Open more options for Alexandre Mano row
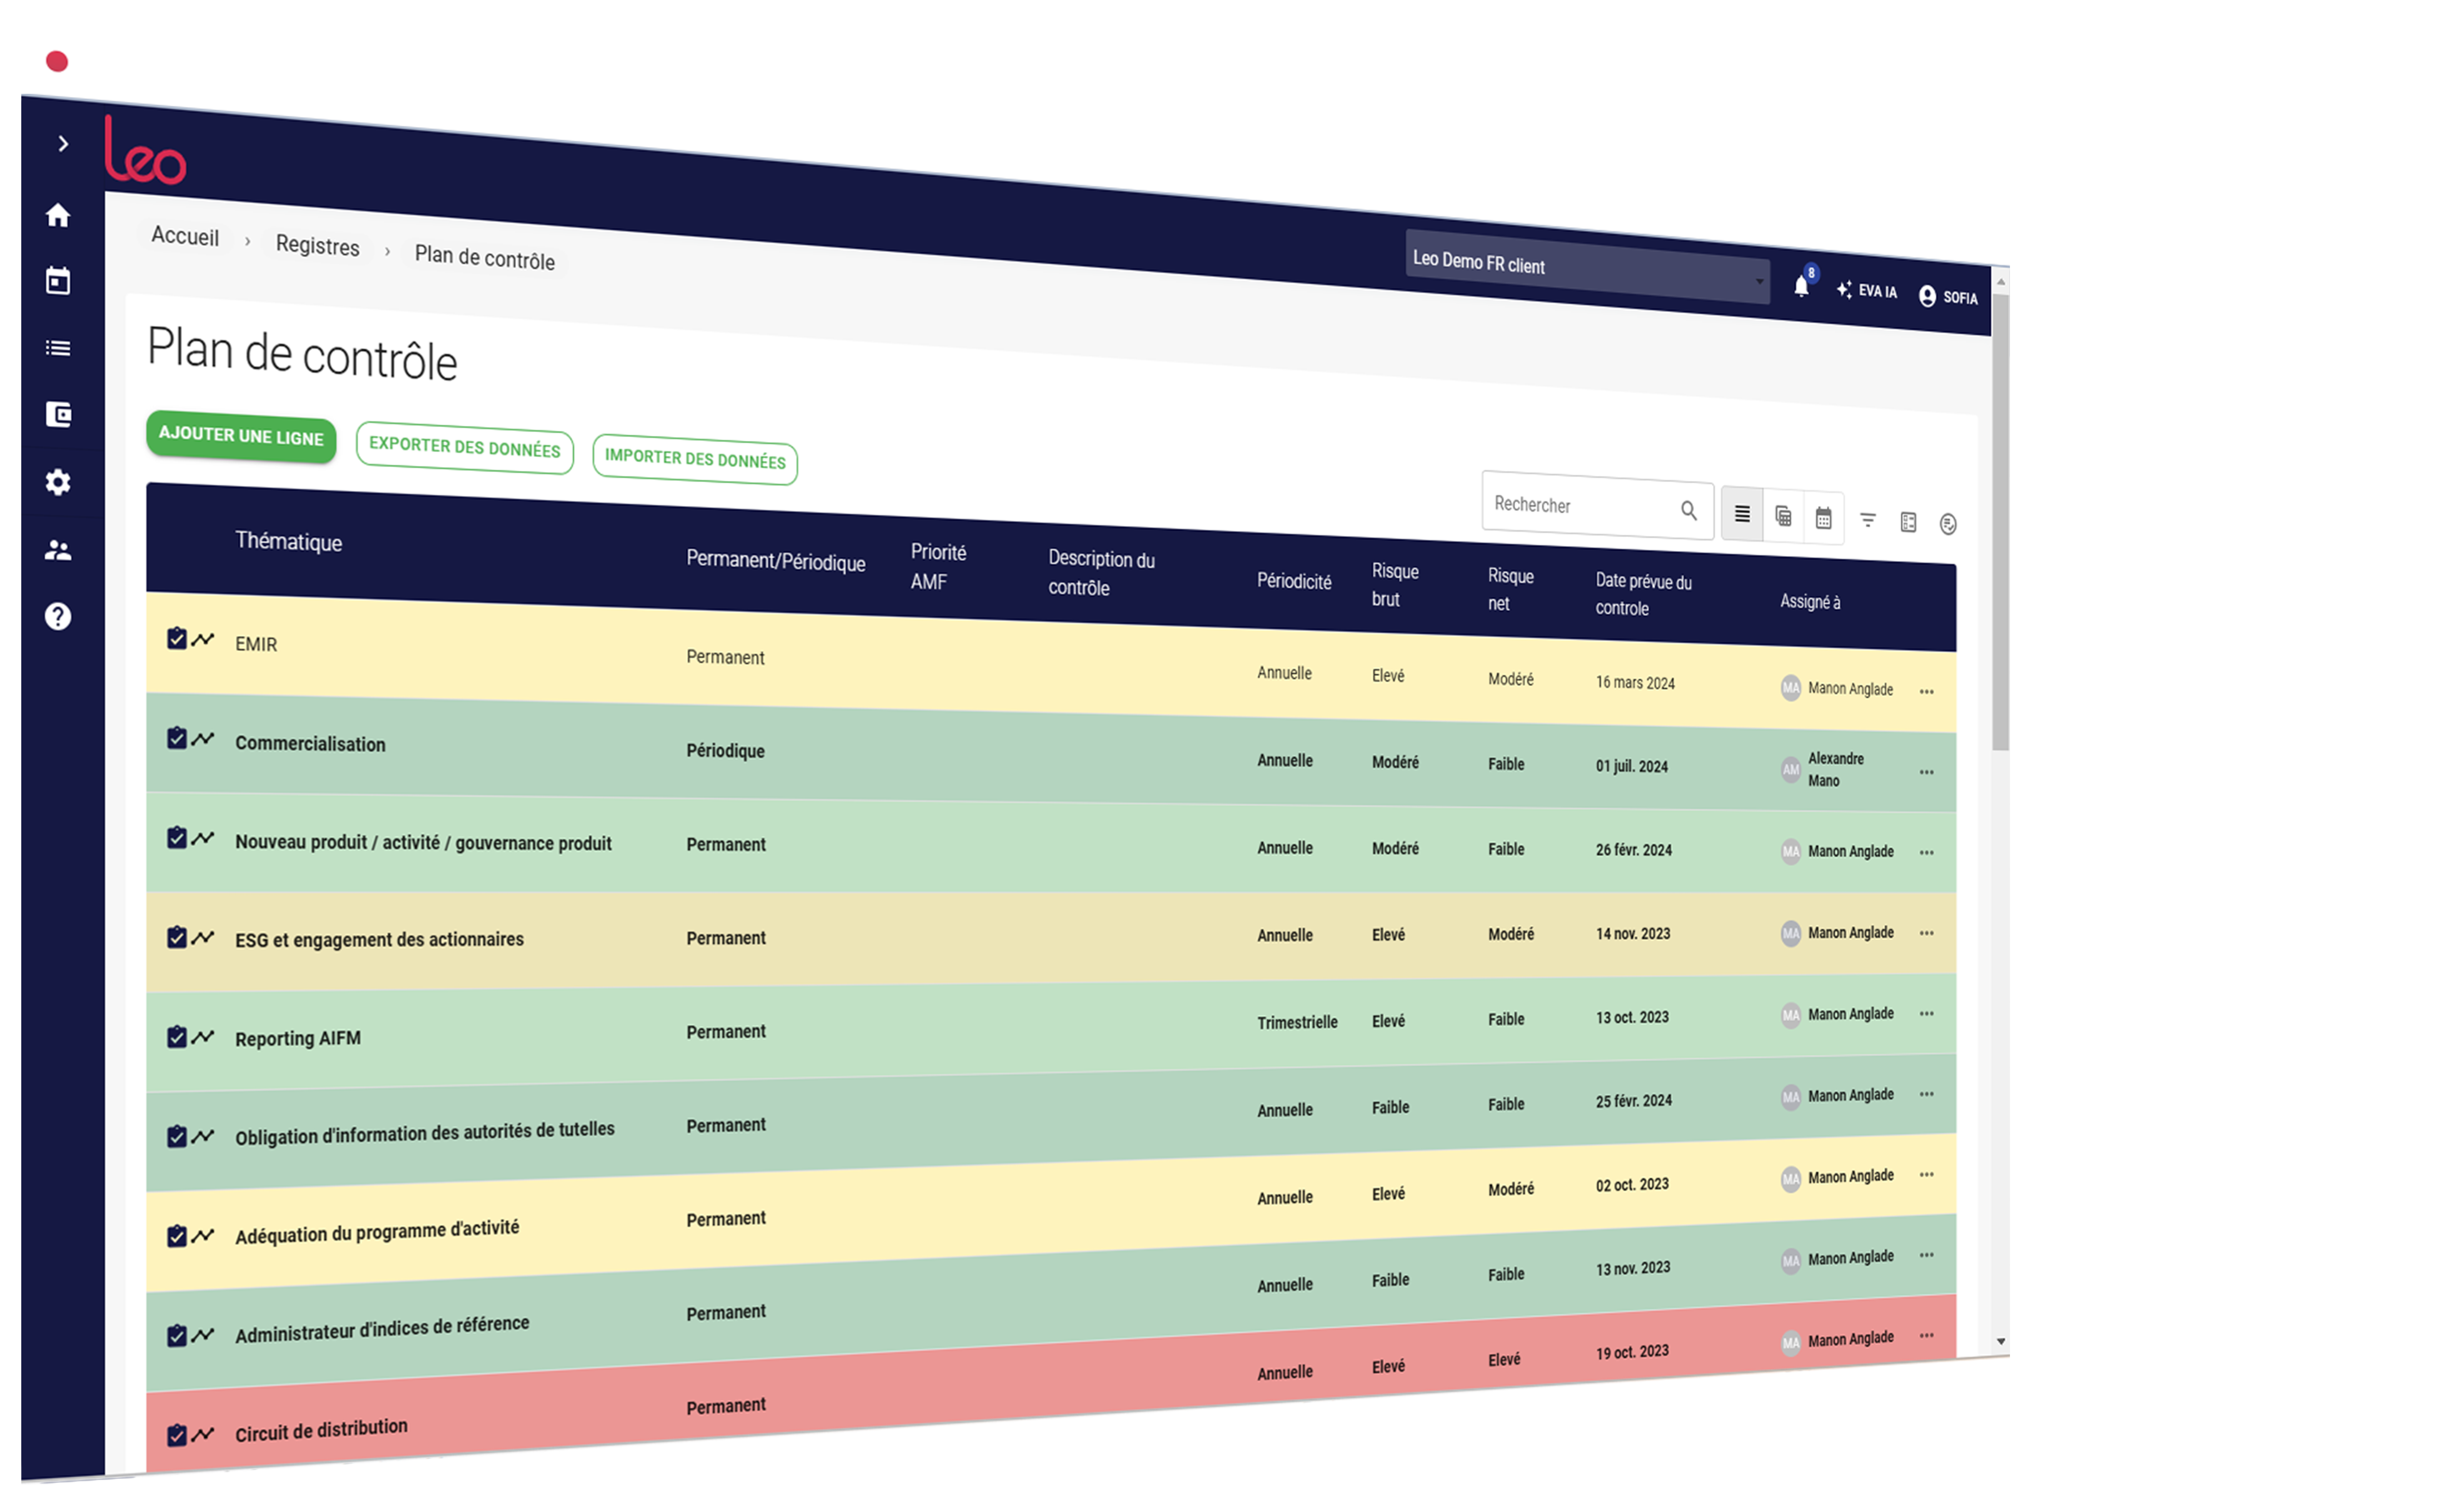This screenshot has height=1502, width=2464. click(1926, 772)
